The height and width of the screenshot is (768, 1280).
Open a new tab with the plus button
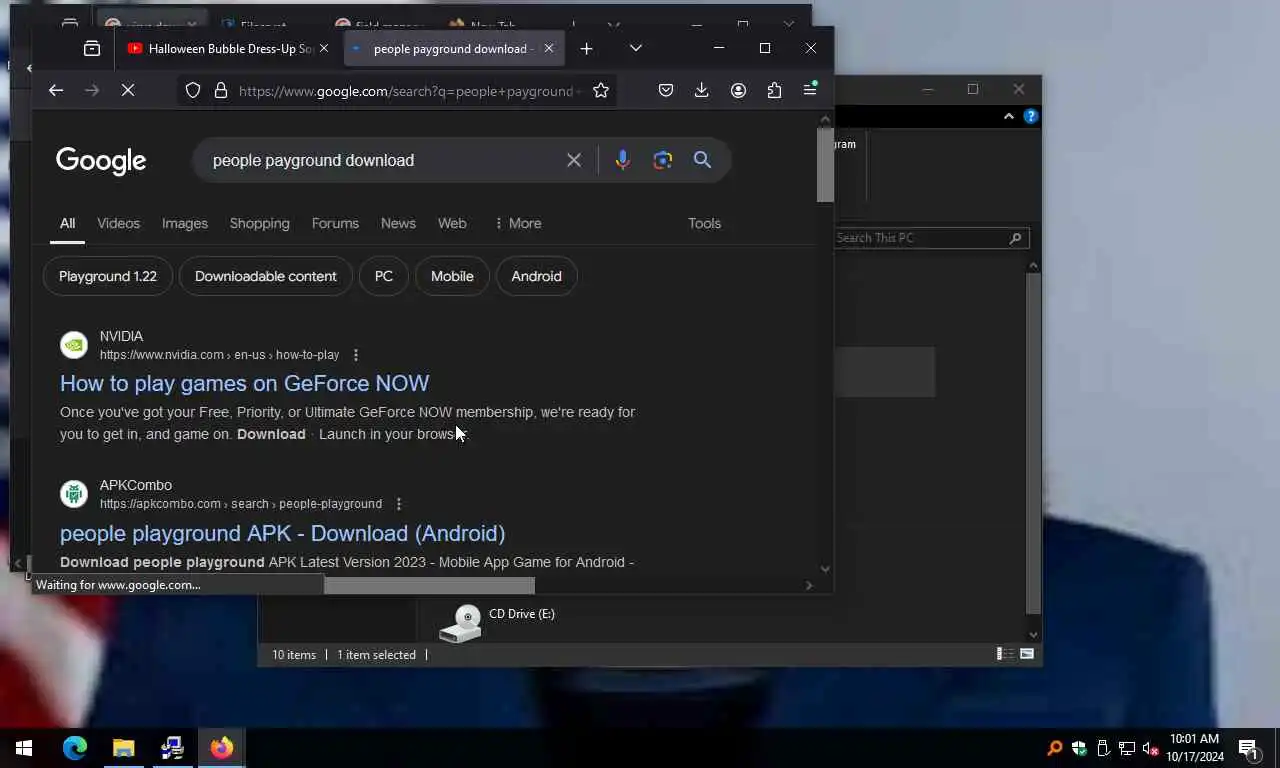click(586, 48)
